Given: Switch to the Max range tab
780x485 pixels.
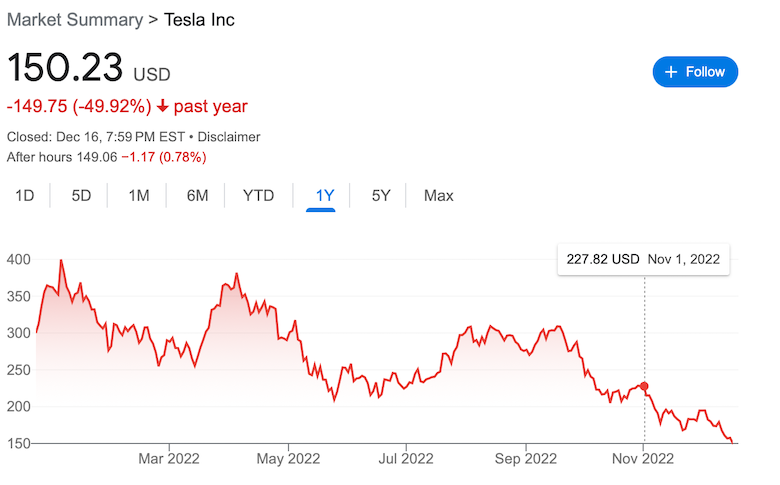Looking at the screenshot, I should tap(438, 196).
